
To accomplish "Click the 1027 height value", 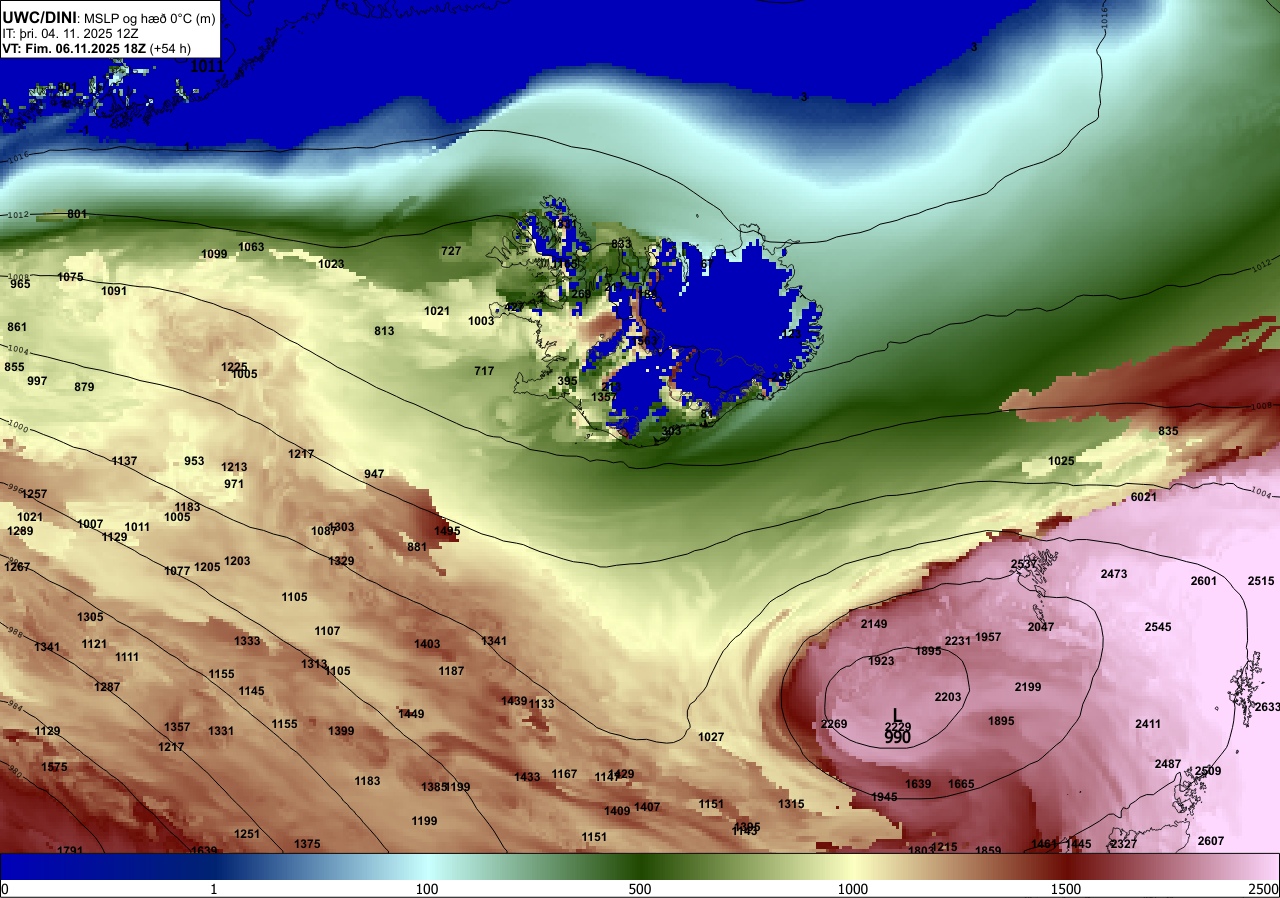I will [711, 737].
